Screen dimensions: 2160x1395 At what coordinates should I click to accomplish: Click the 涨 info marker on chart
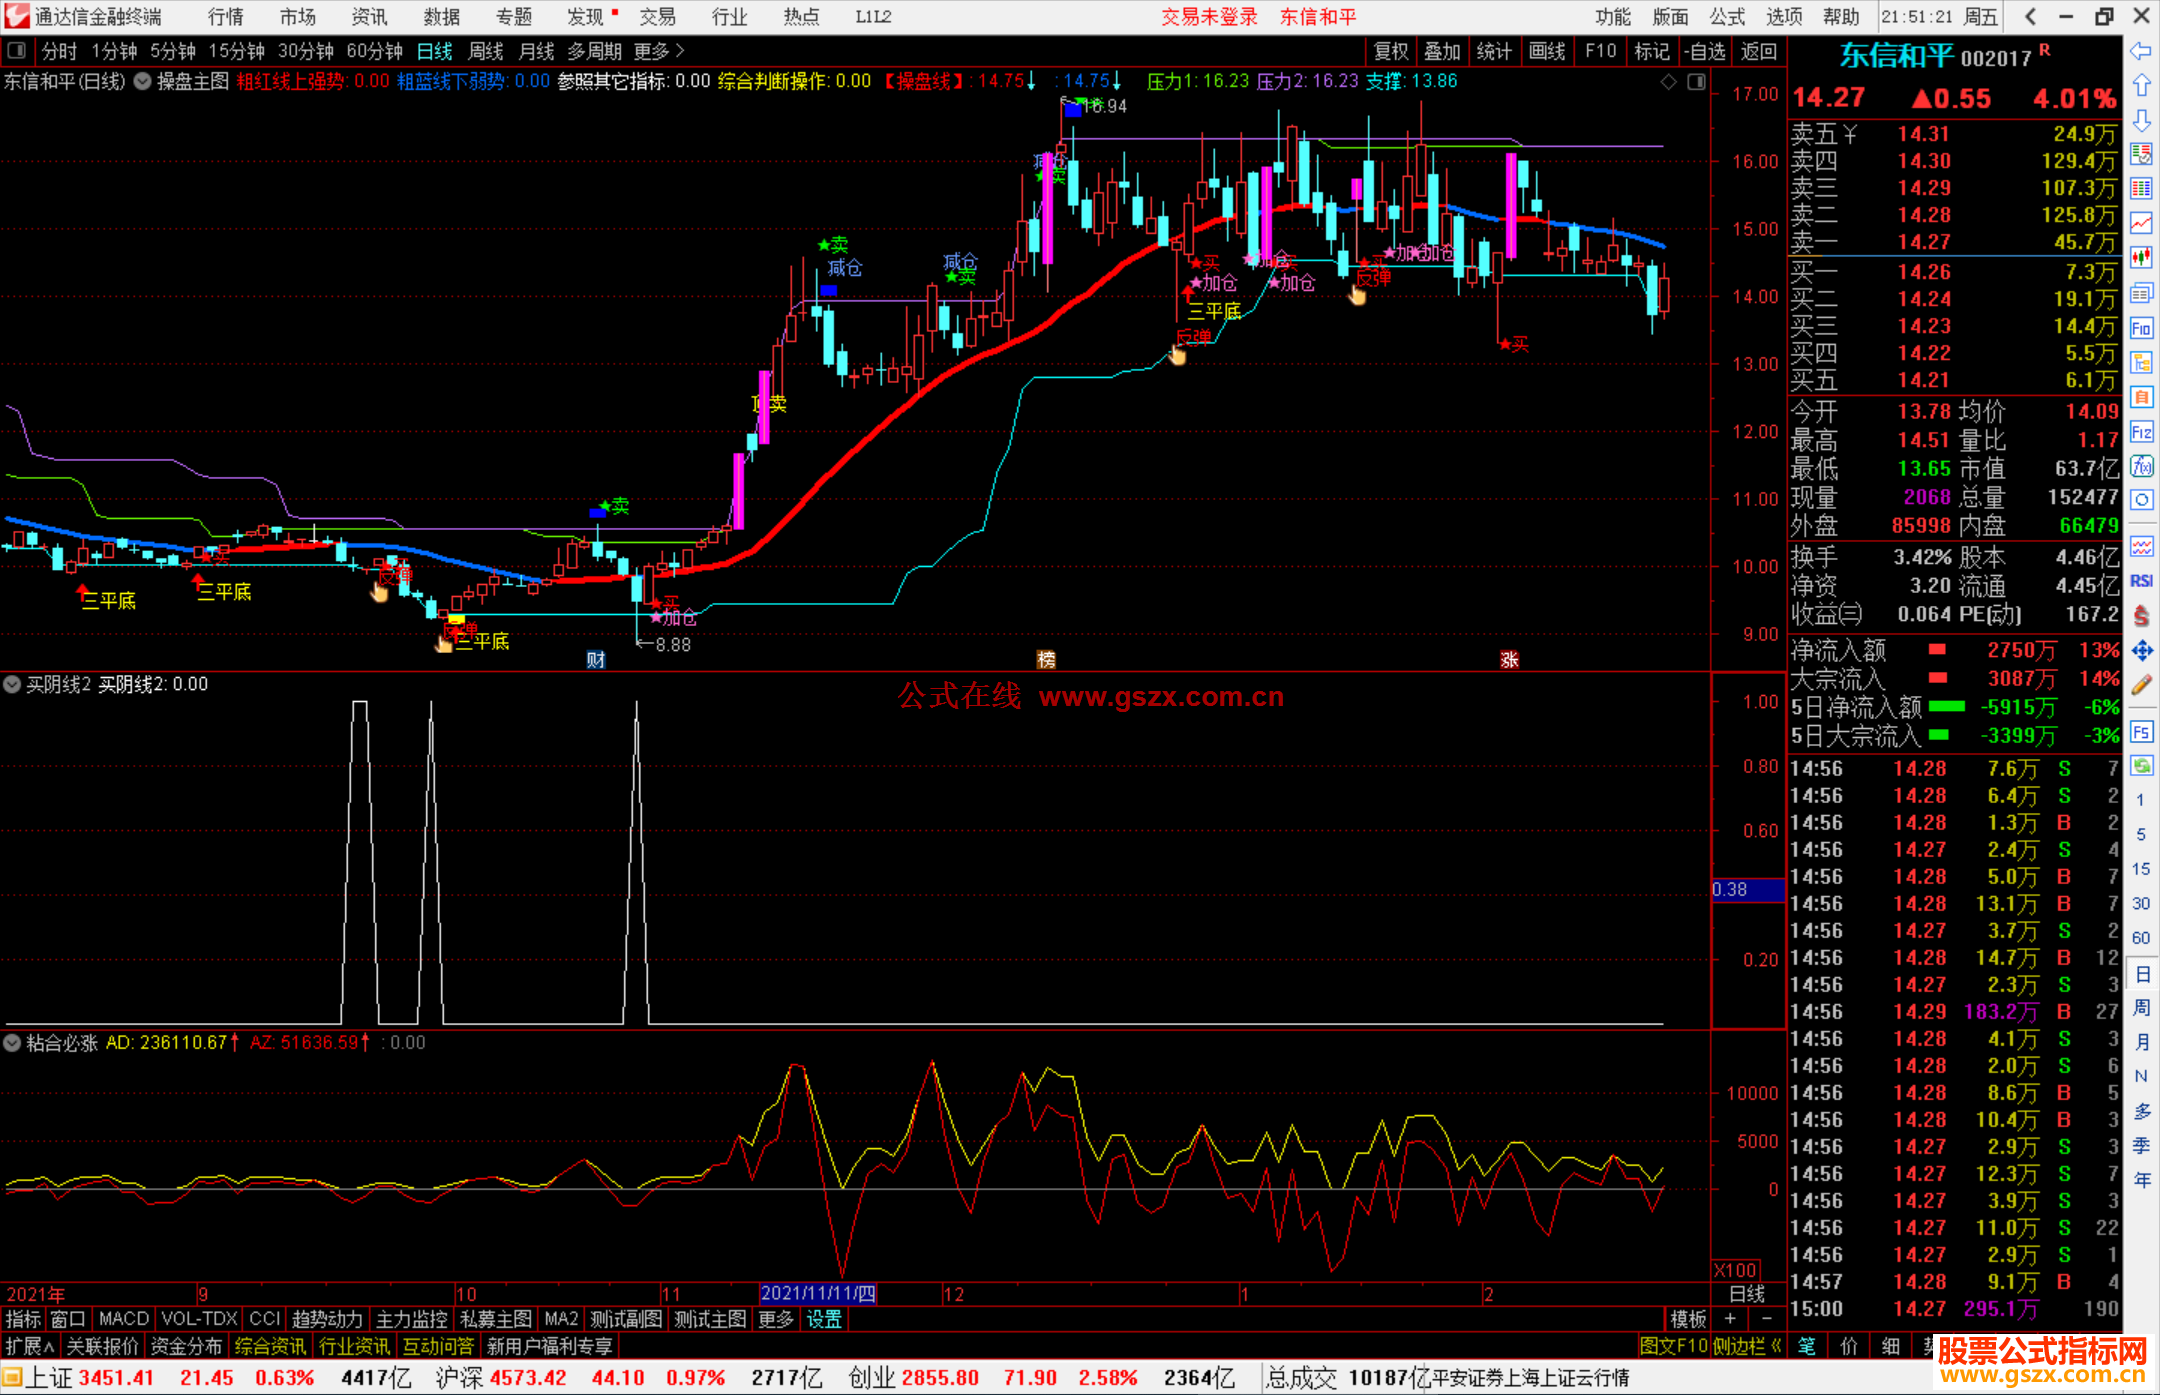[1509, 659]
